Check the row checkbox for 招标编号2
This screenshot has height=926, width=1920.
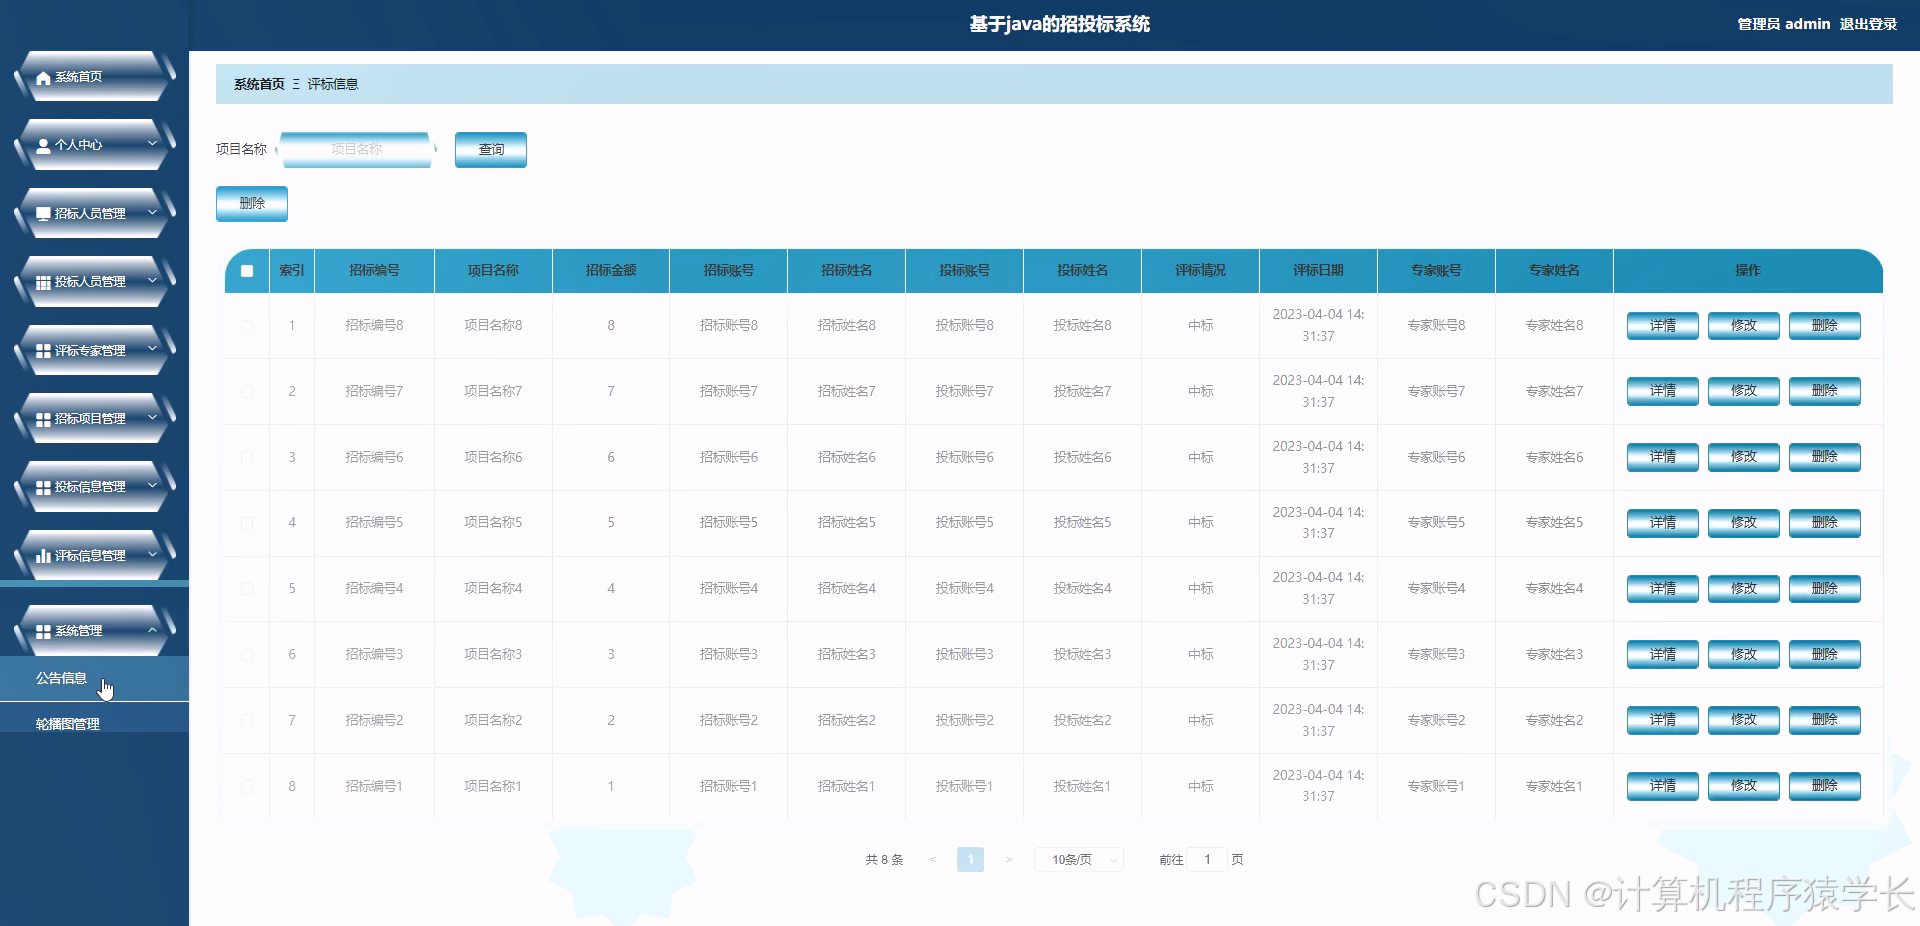pyautogui.click(x=247, y=721)
